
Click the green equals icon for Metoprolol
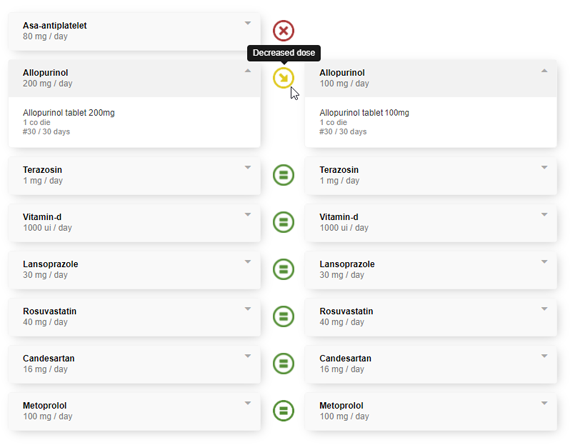pyautogui.click(x=283, y=411)
